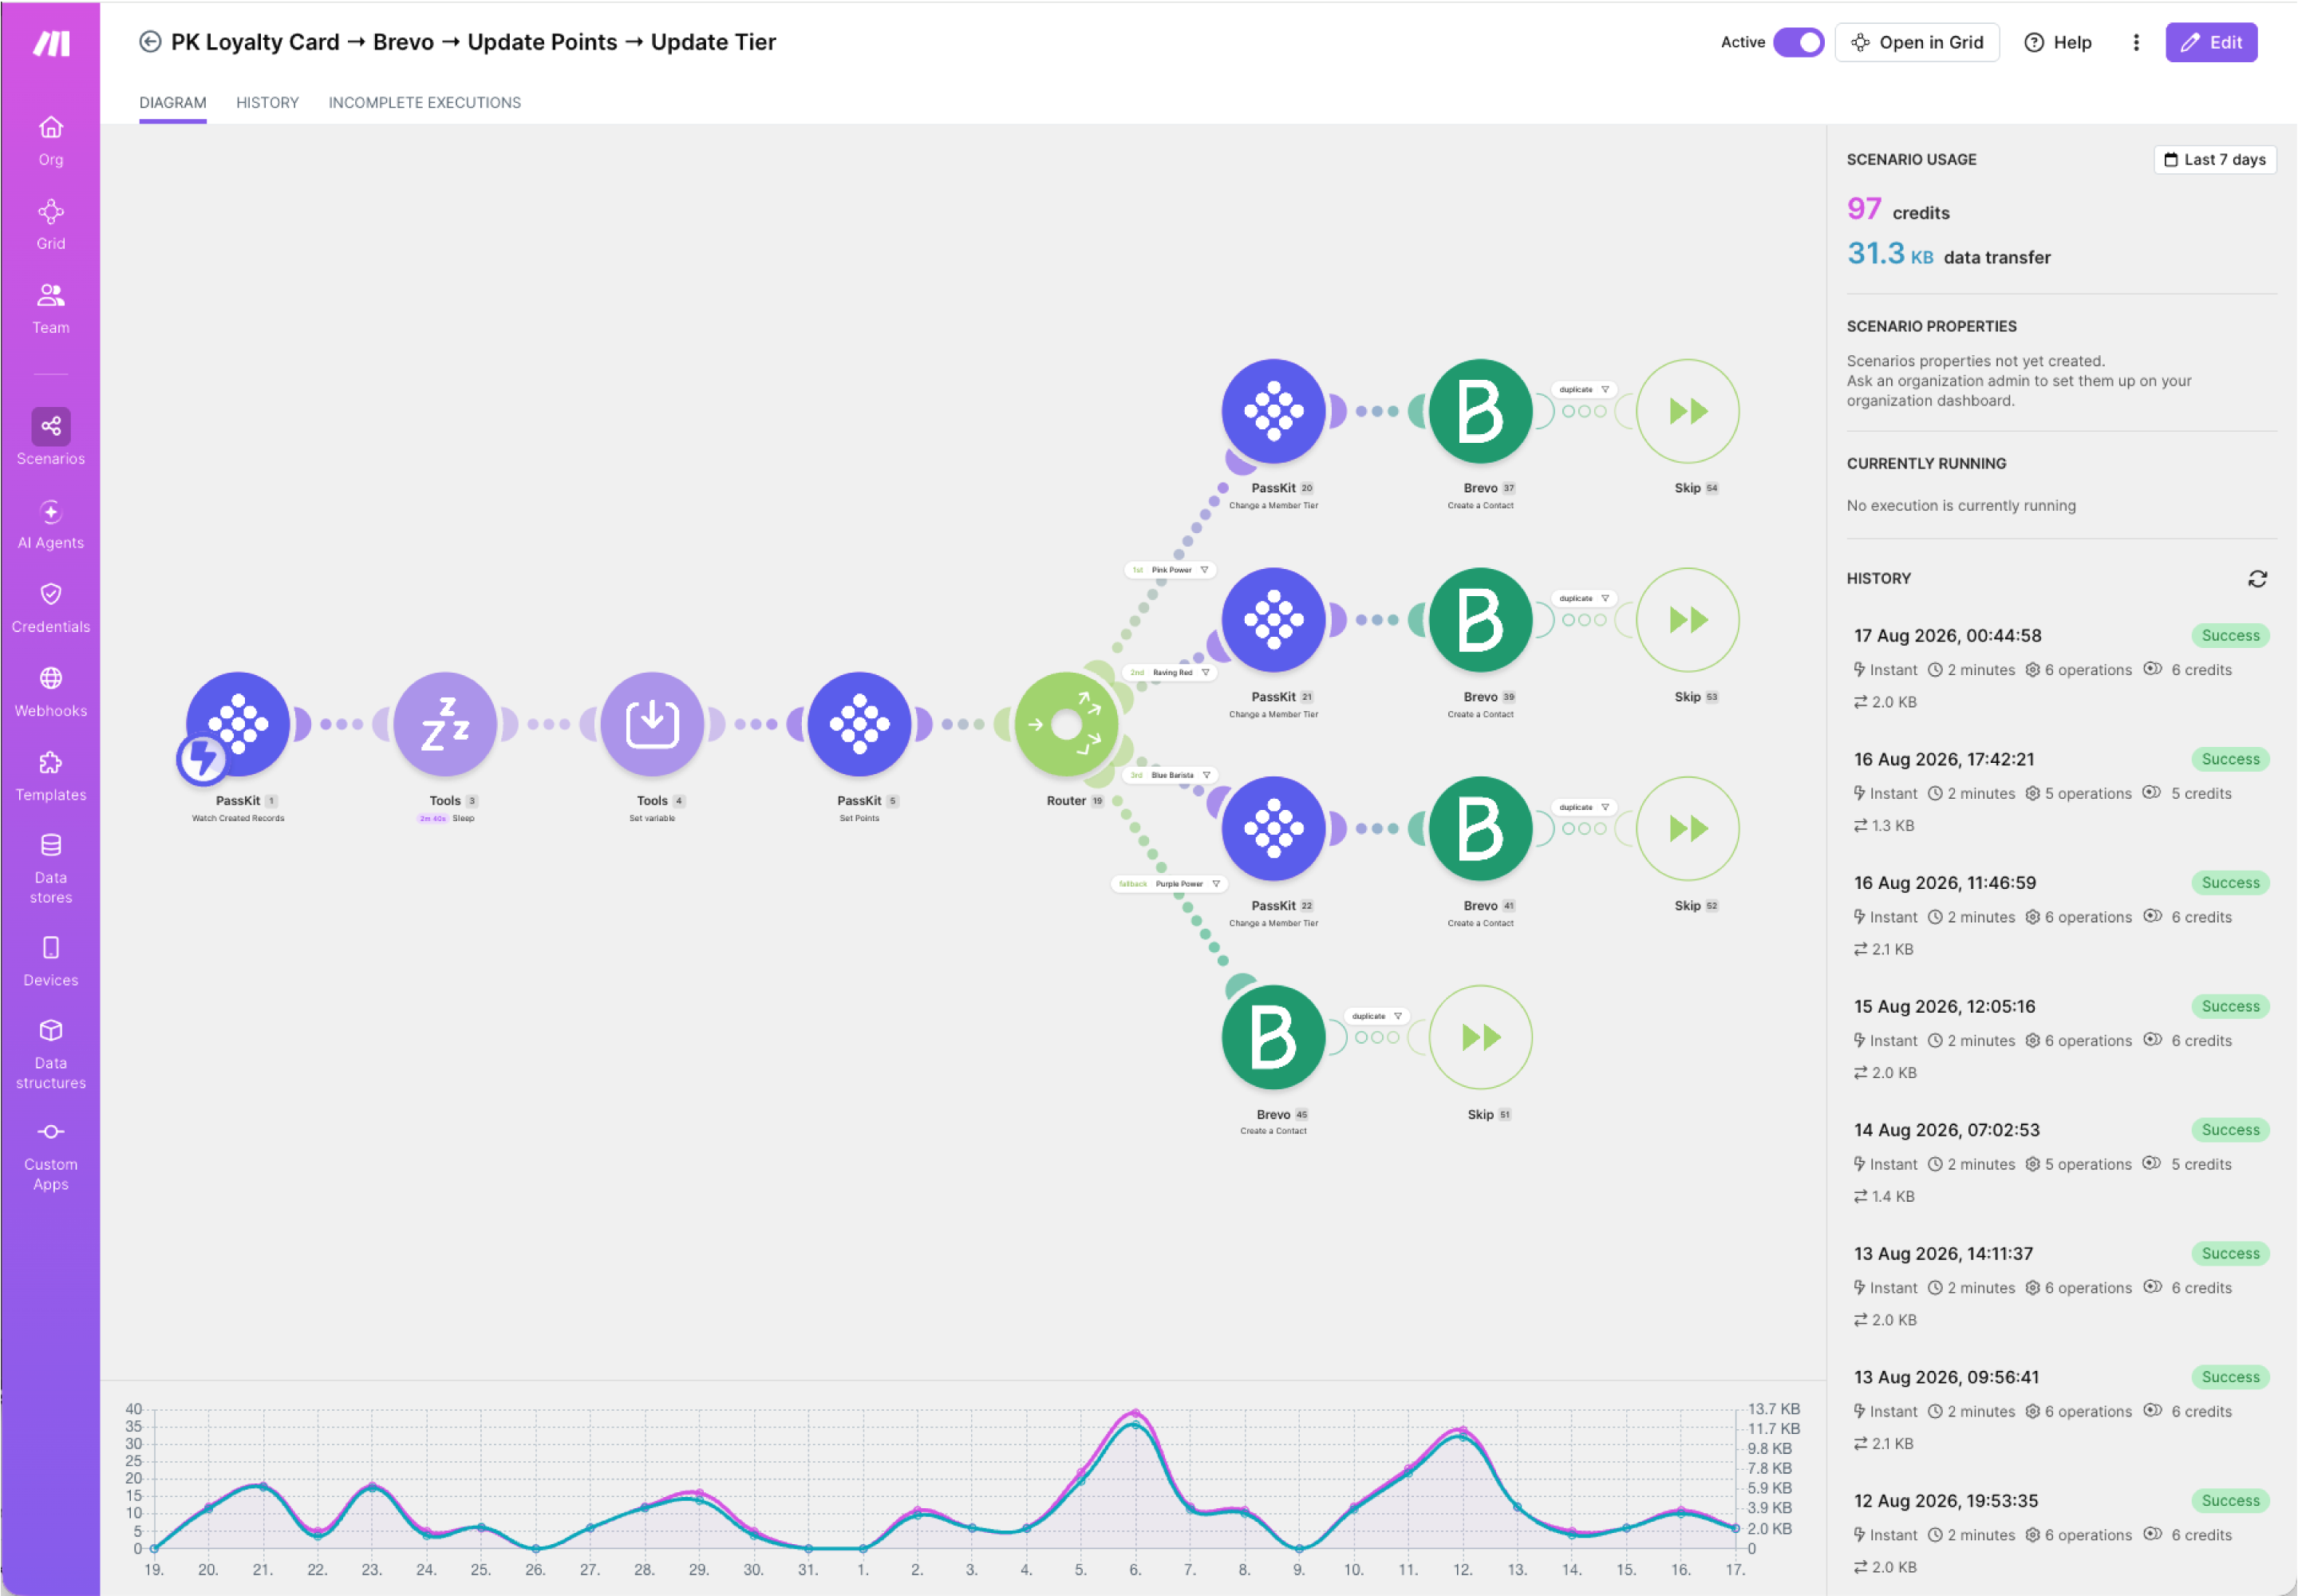Viewport: 2298px width, 1596px height.
Task: Open the 15 Aug 2026, 12:05:16 execution
Action: click(2060, 1039)
